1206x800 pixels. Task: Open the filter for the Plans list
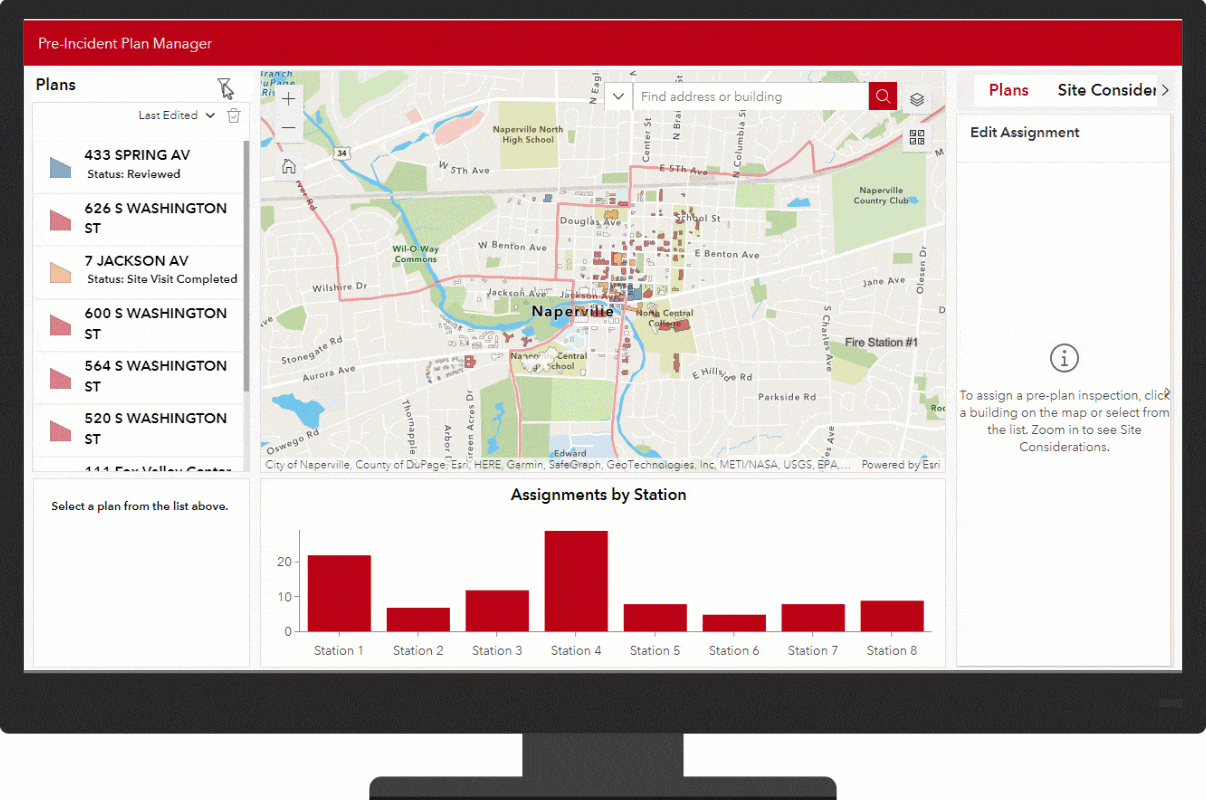coord(225,87)
